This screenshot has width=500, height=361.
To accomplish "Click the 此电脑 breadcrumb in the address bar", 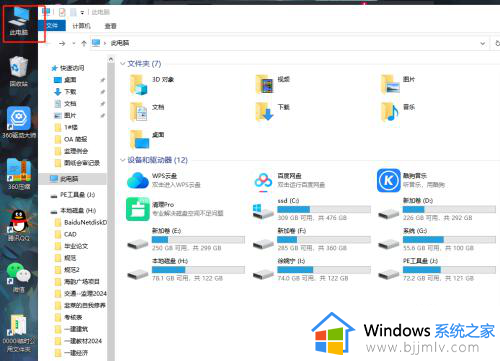I will pos(120,43).
